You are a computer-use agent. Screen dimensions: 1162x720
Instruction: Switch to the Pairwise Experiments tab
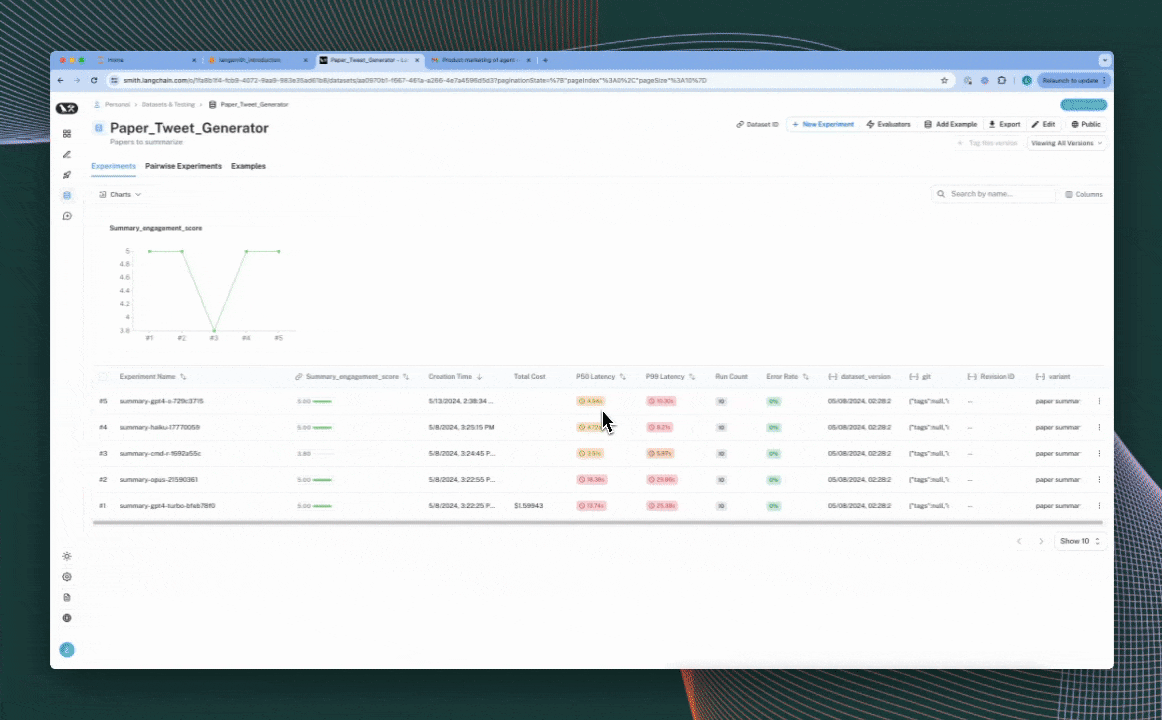coord(183,167)
